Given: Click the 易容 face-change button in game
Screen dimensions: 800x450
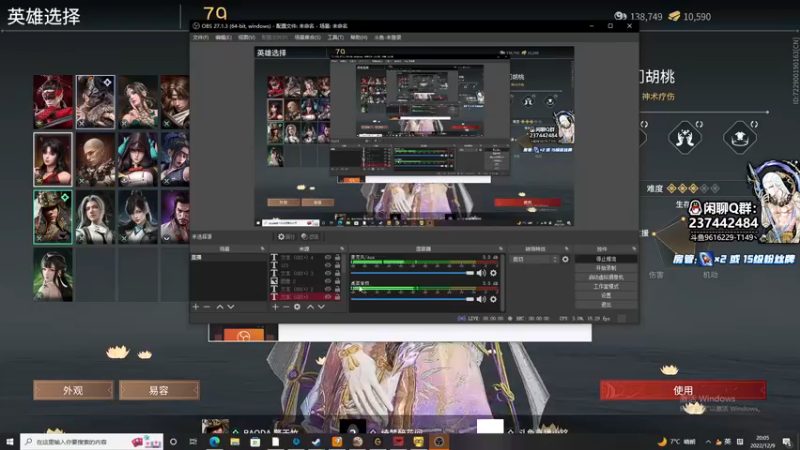Looking at the screenshot, I should (159, 390).
